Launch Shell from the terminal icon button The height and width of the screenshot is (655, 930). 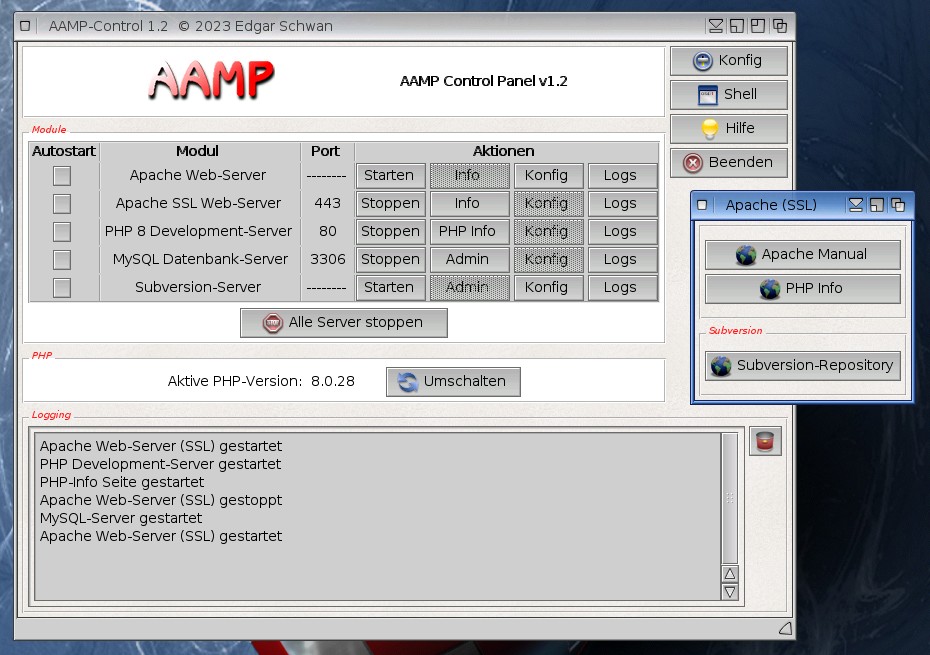point(728,95)
